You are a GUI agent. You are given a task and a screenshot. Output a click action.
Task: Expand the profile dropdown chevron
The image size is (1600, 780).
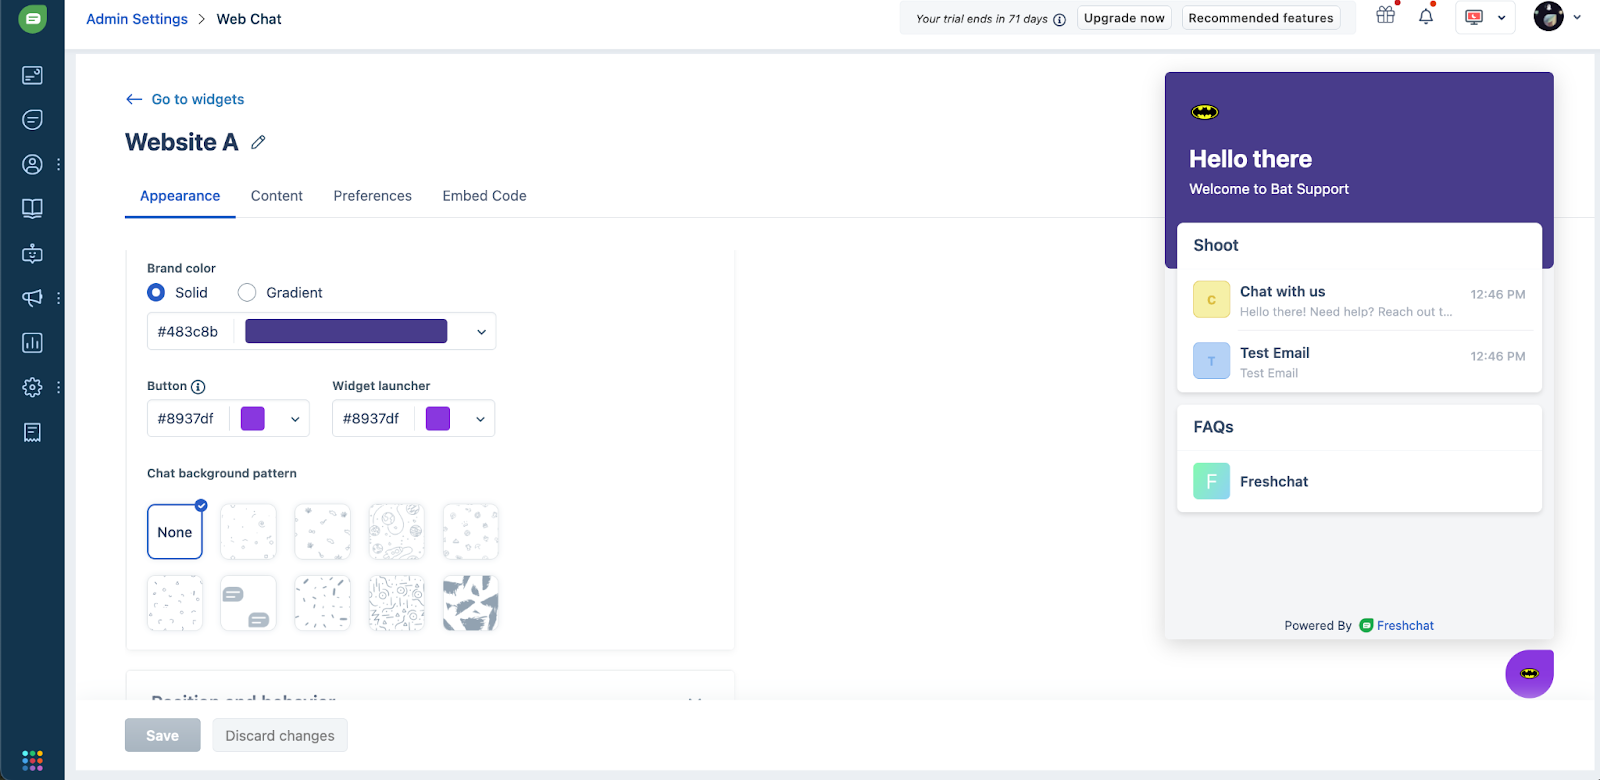click(1577, 16)
